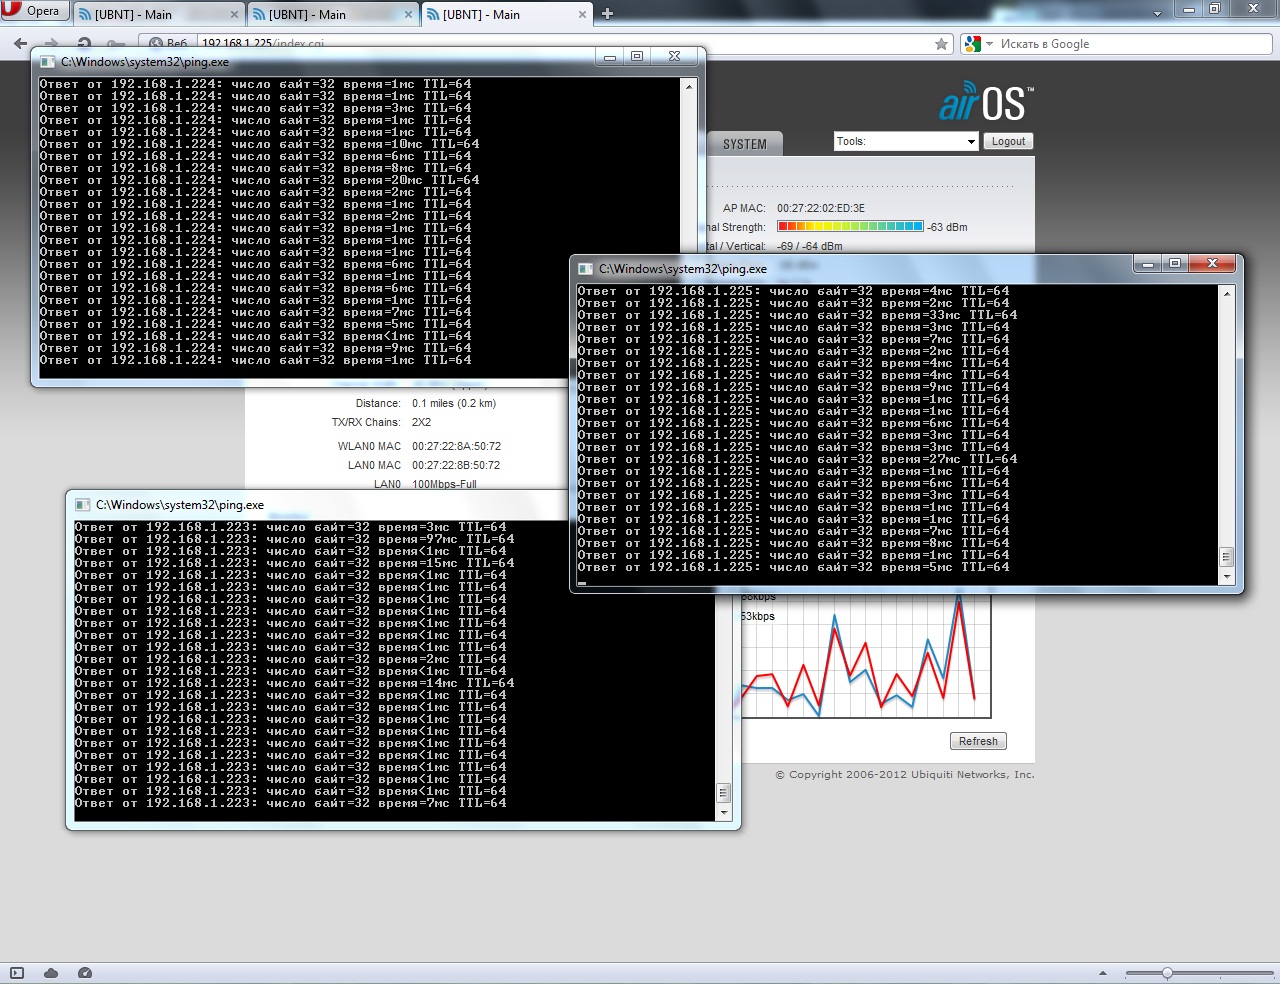Open the SYSTEM tab in airOS
Image resolution: width=1280 pixels, height=984 pixels.
(745, 144)
